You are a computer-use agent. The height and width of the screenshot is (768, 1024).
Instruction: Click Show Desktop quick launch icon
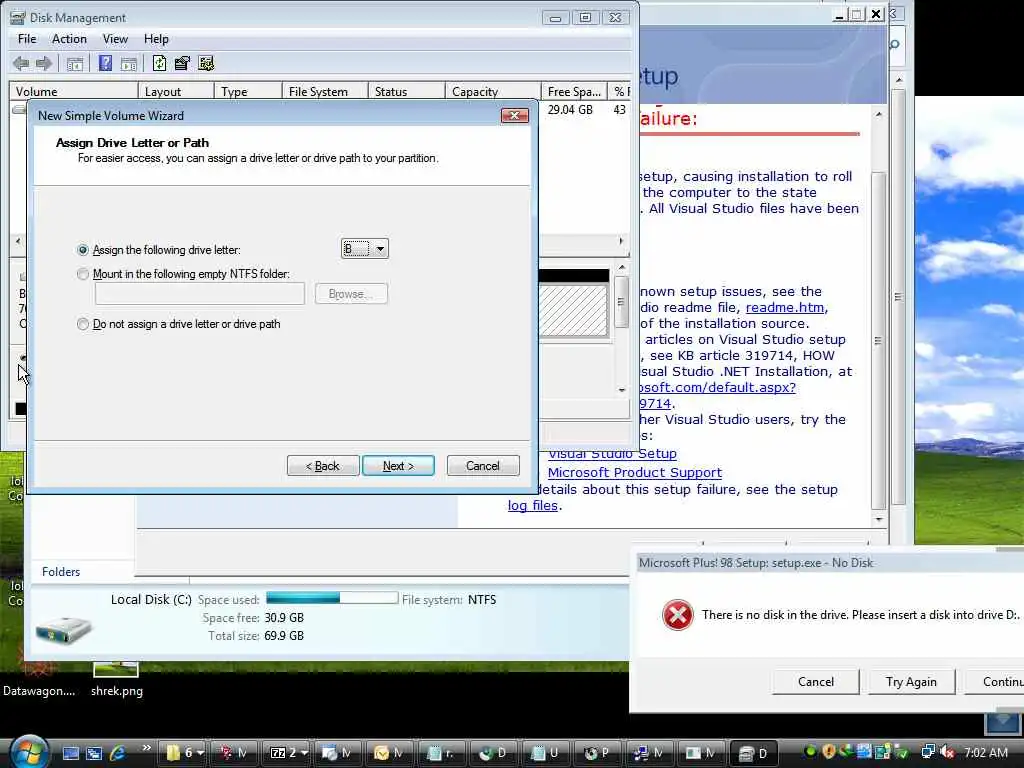coord(71,753)
